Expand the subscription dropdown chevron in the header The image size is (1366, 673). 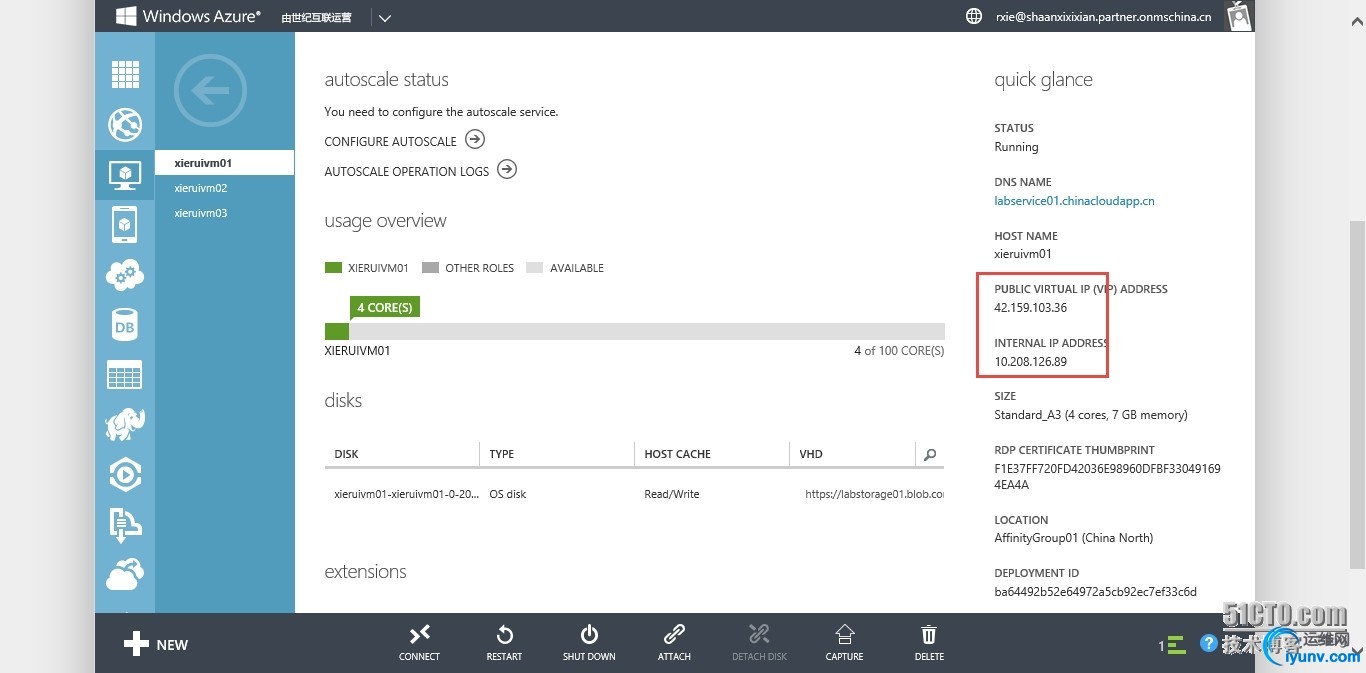[x=385, y=17]
